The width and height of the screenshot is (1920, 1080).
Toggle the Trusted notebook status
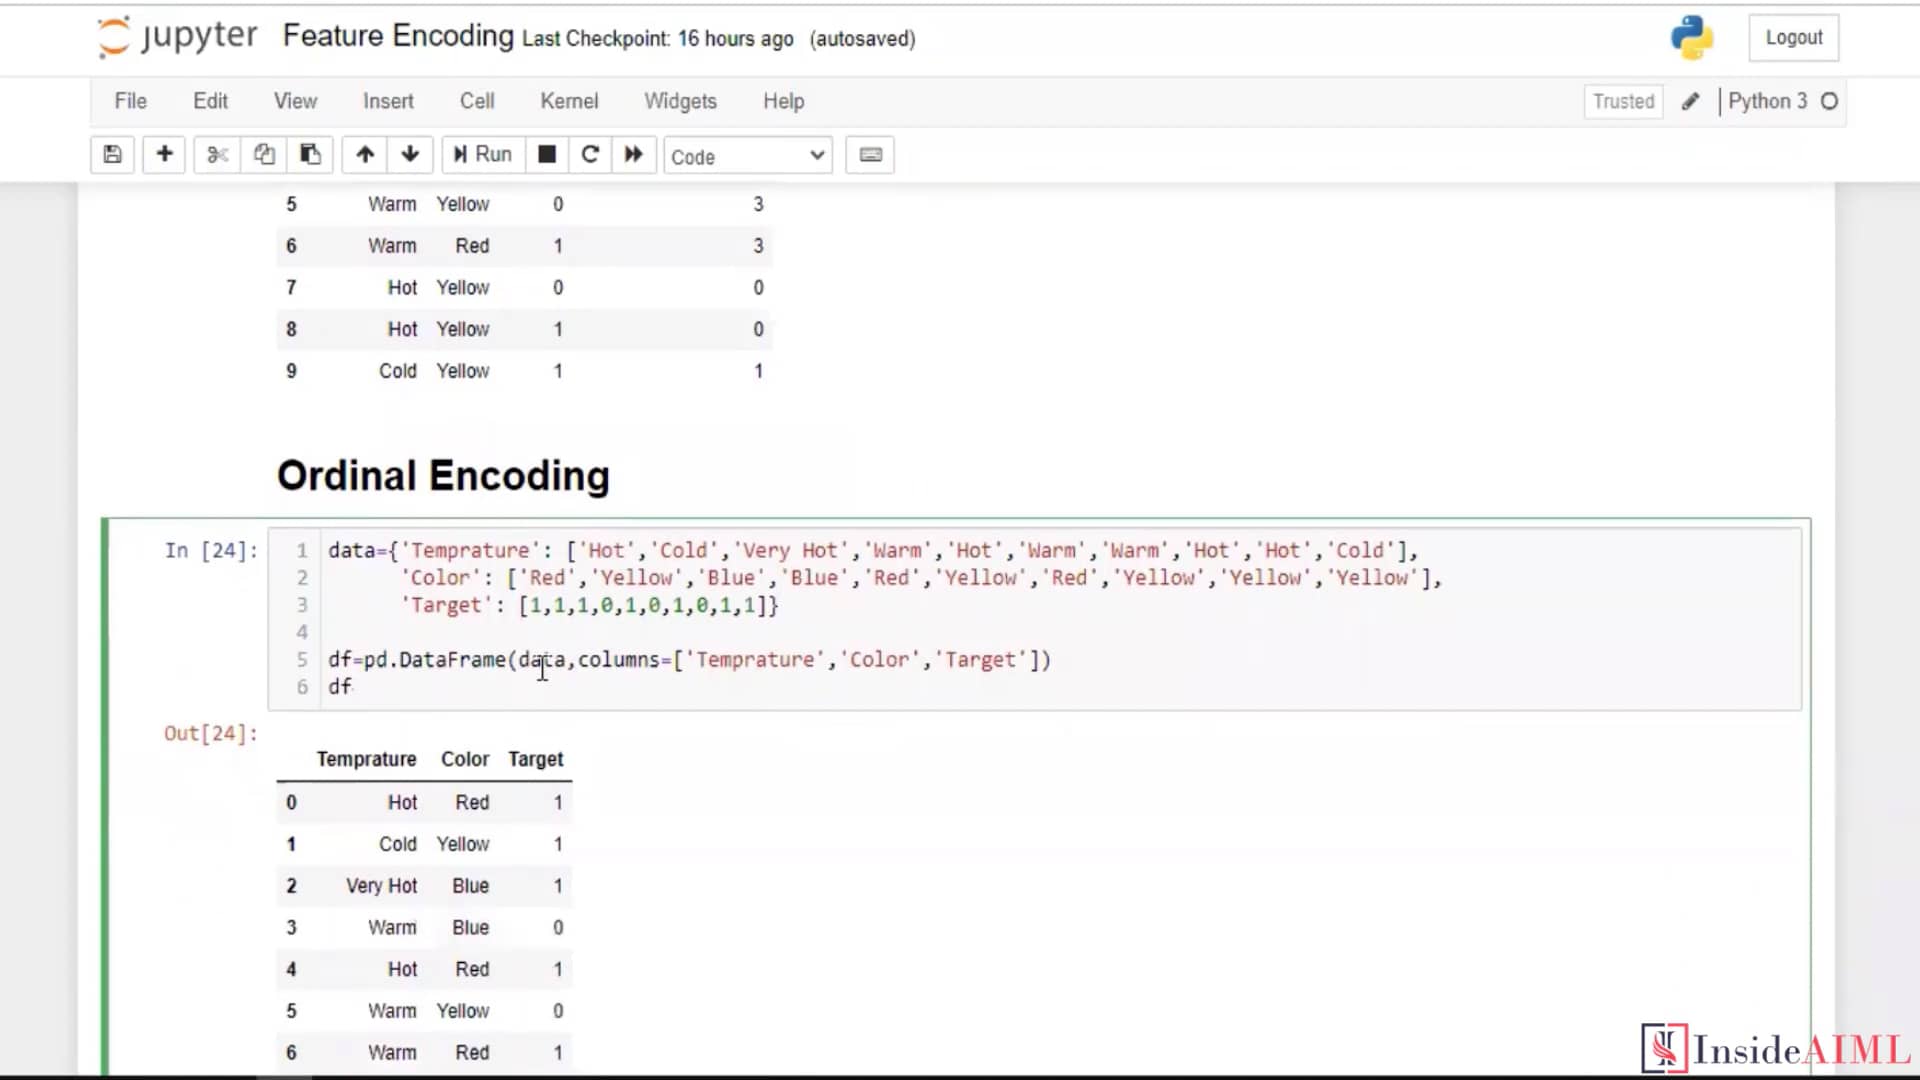1622,101
